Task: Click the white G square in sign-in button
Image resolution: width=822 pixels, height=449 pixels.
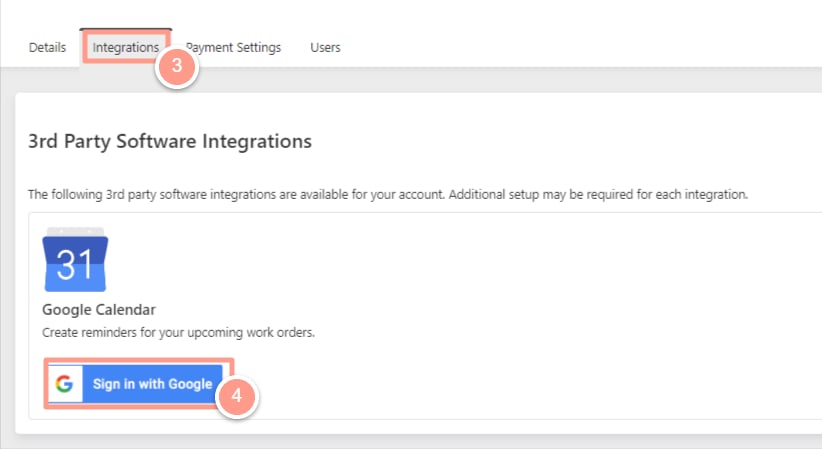Action: (65, 384)
